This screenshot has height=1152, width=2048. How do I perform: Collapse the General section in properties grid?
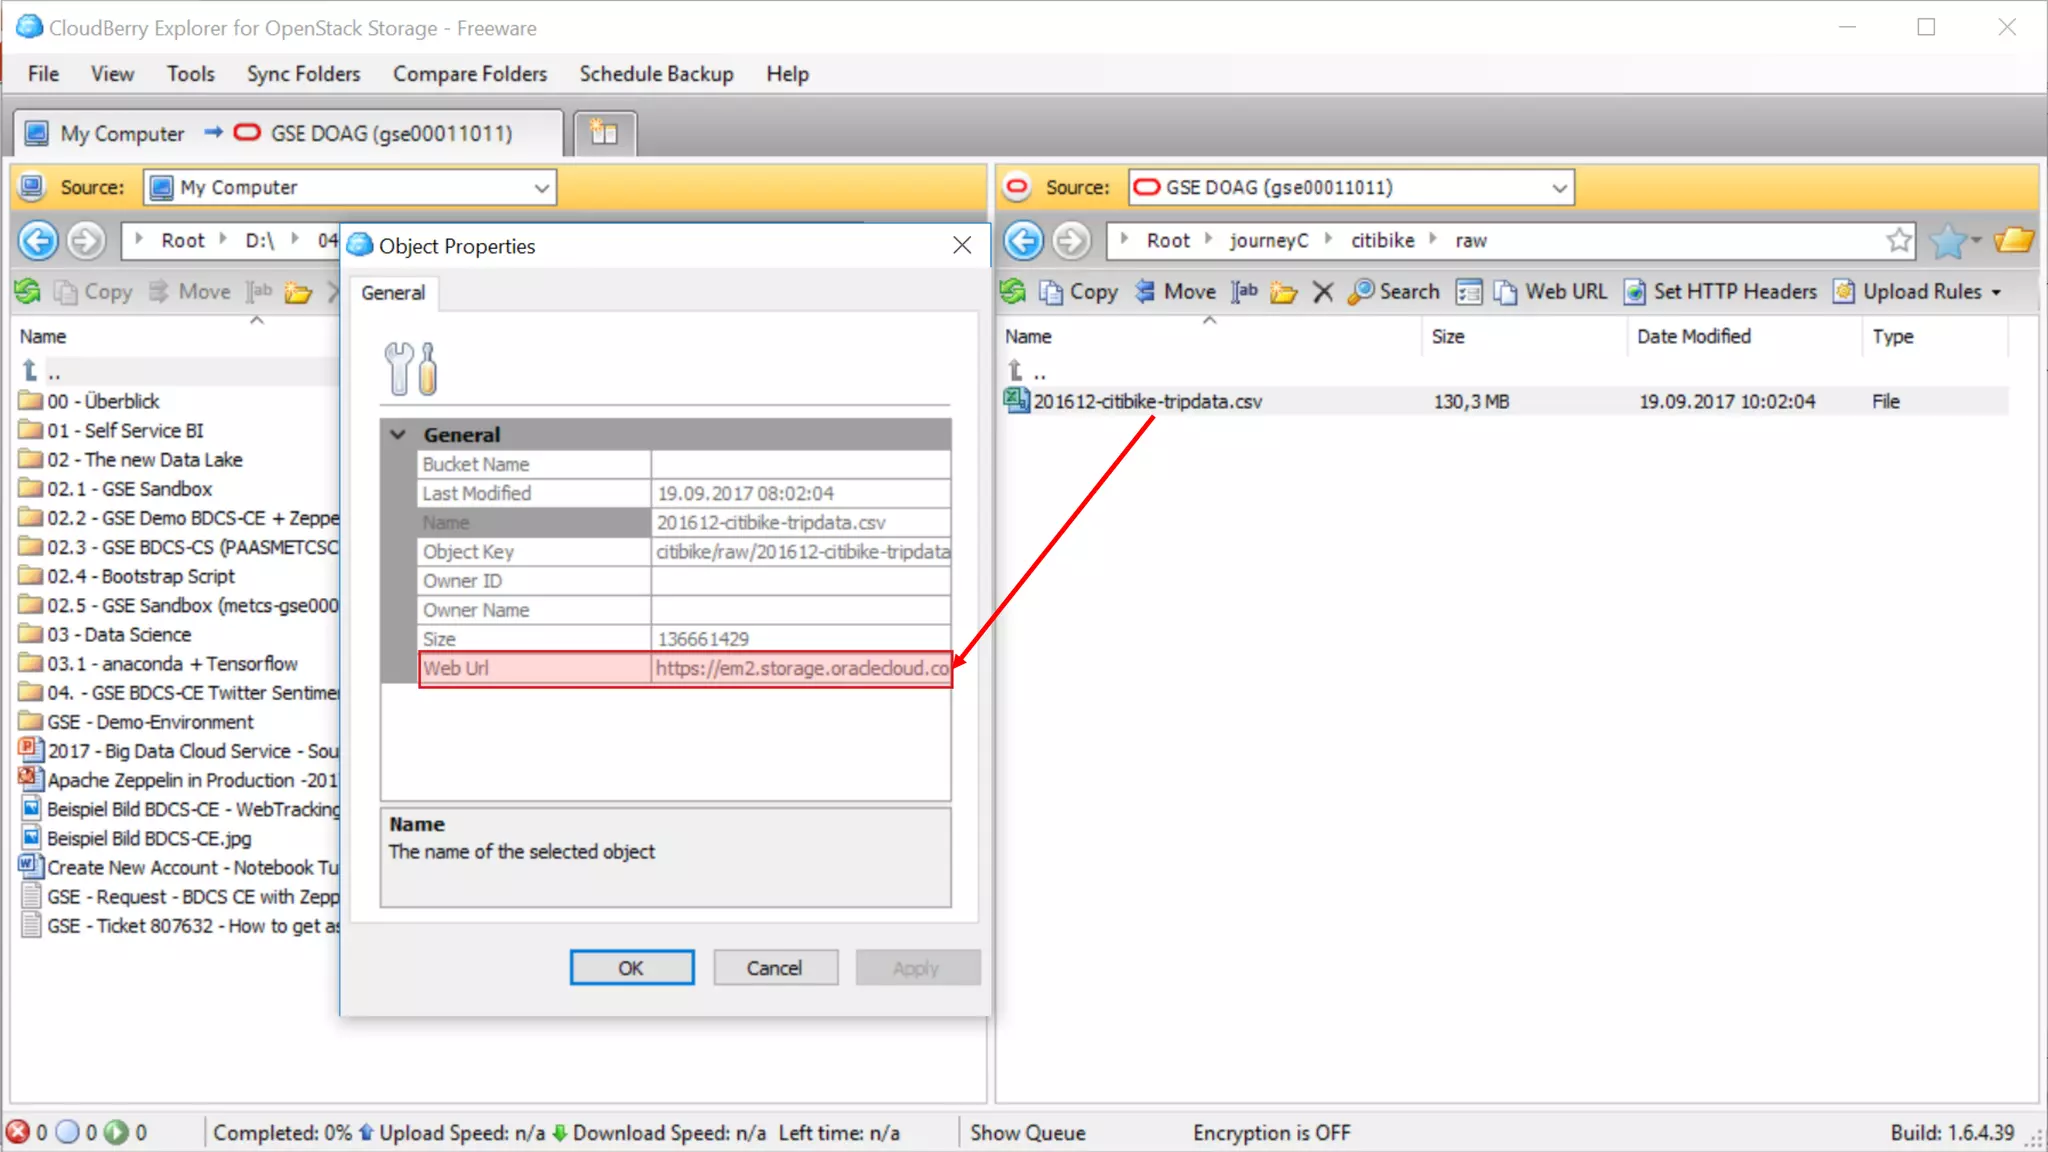point(399,434)
